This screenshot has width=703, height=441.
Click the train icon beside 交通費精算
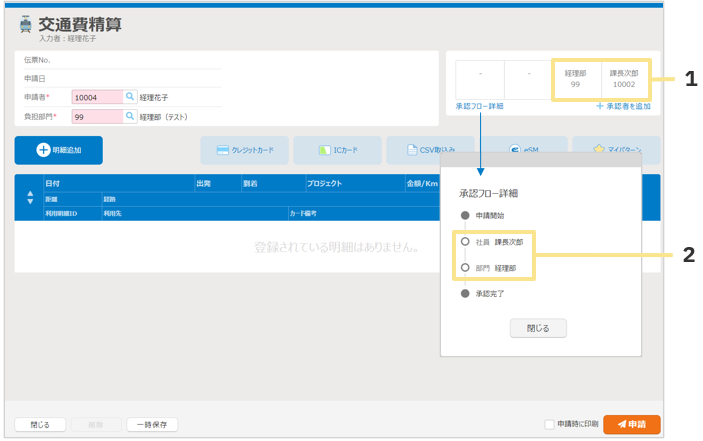25,25
